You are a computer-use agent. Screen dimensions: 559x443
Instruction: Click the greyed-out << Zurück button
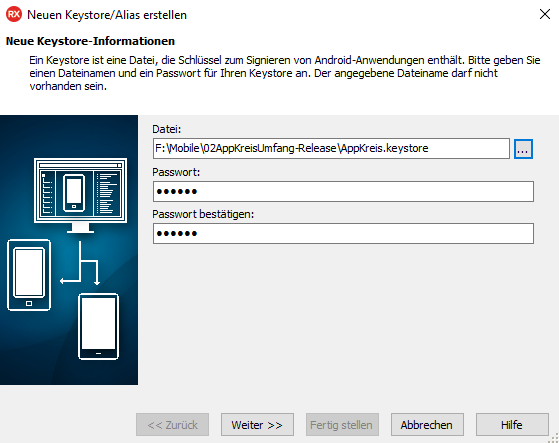173,424
